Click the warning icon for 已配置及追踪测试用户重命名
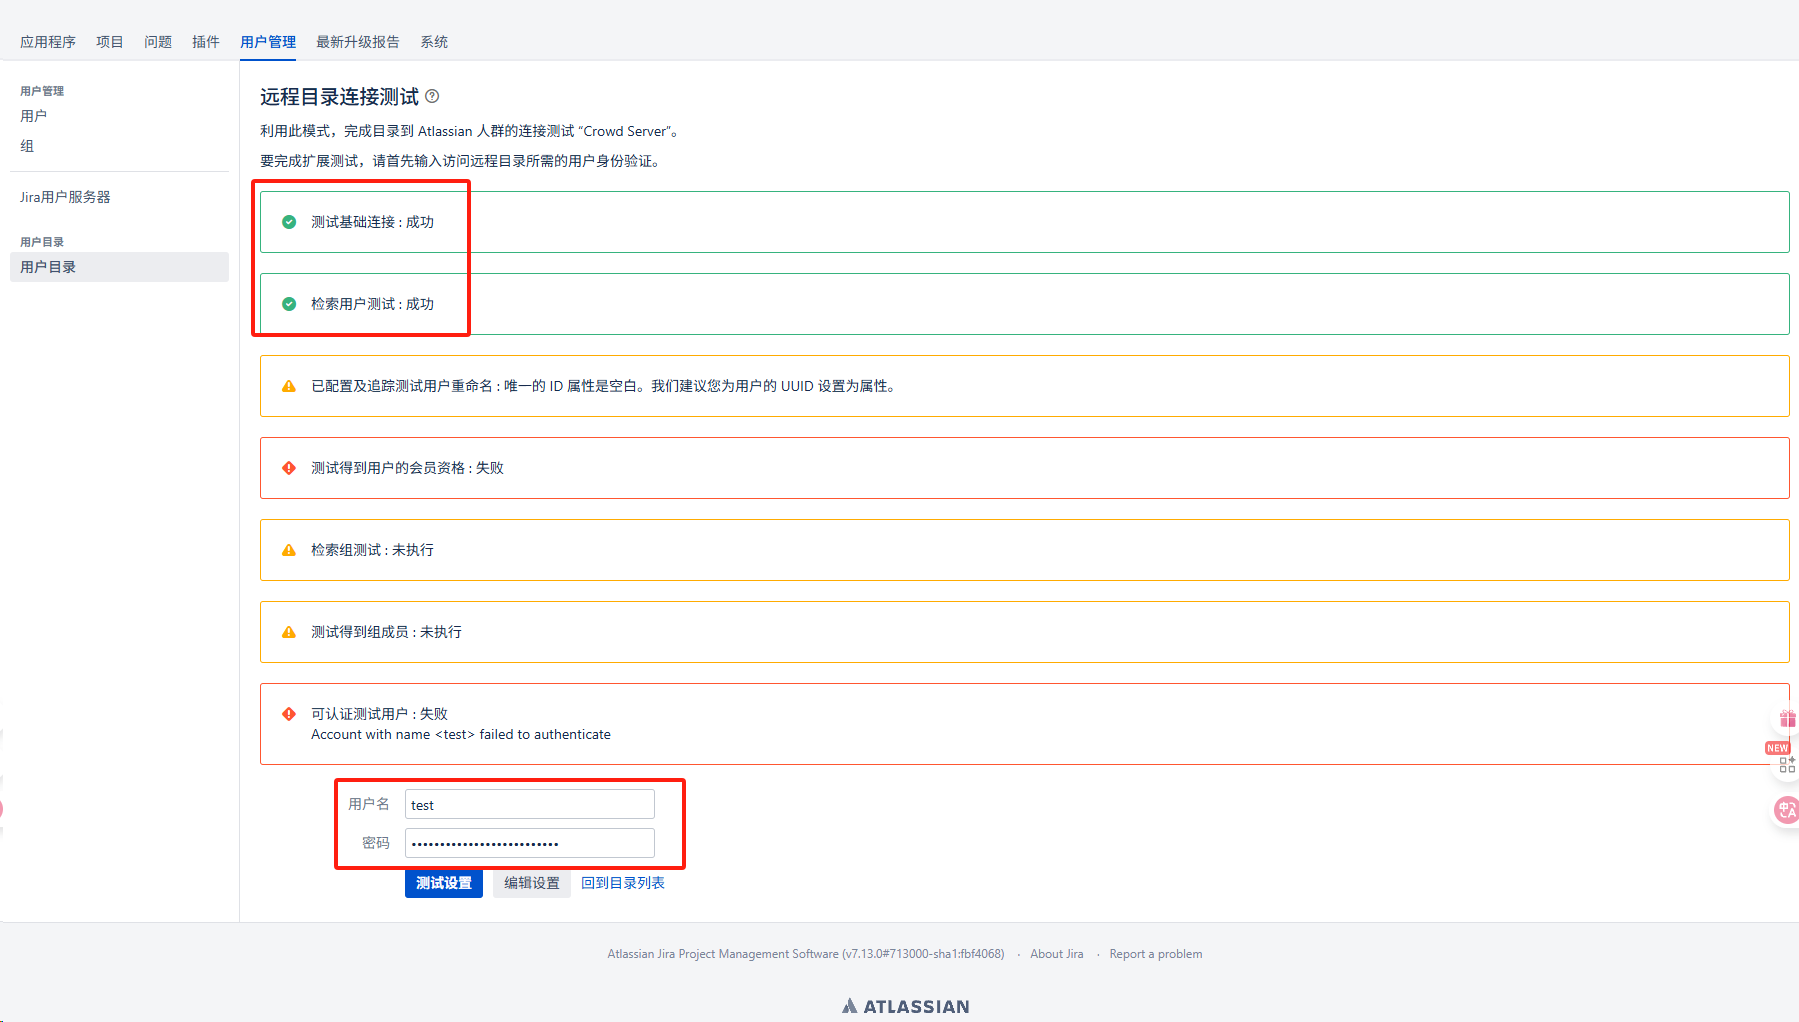 pos(289,386)
